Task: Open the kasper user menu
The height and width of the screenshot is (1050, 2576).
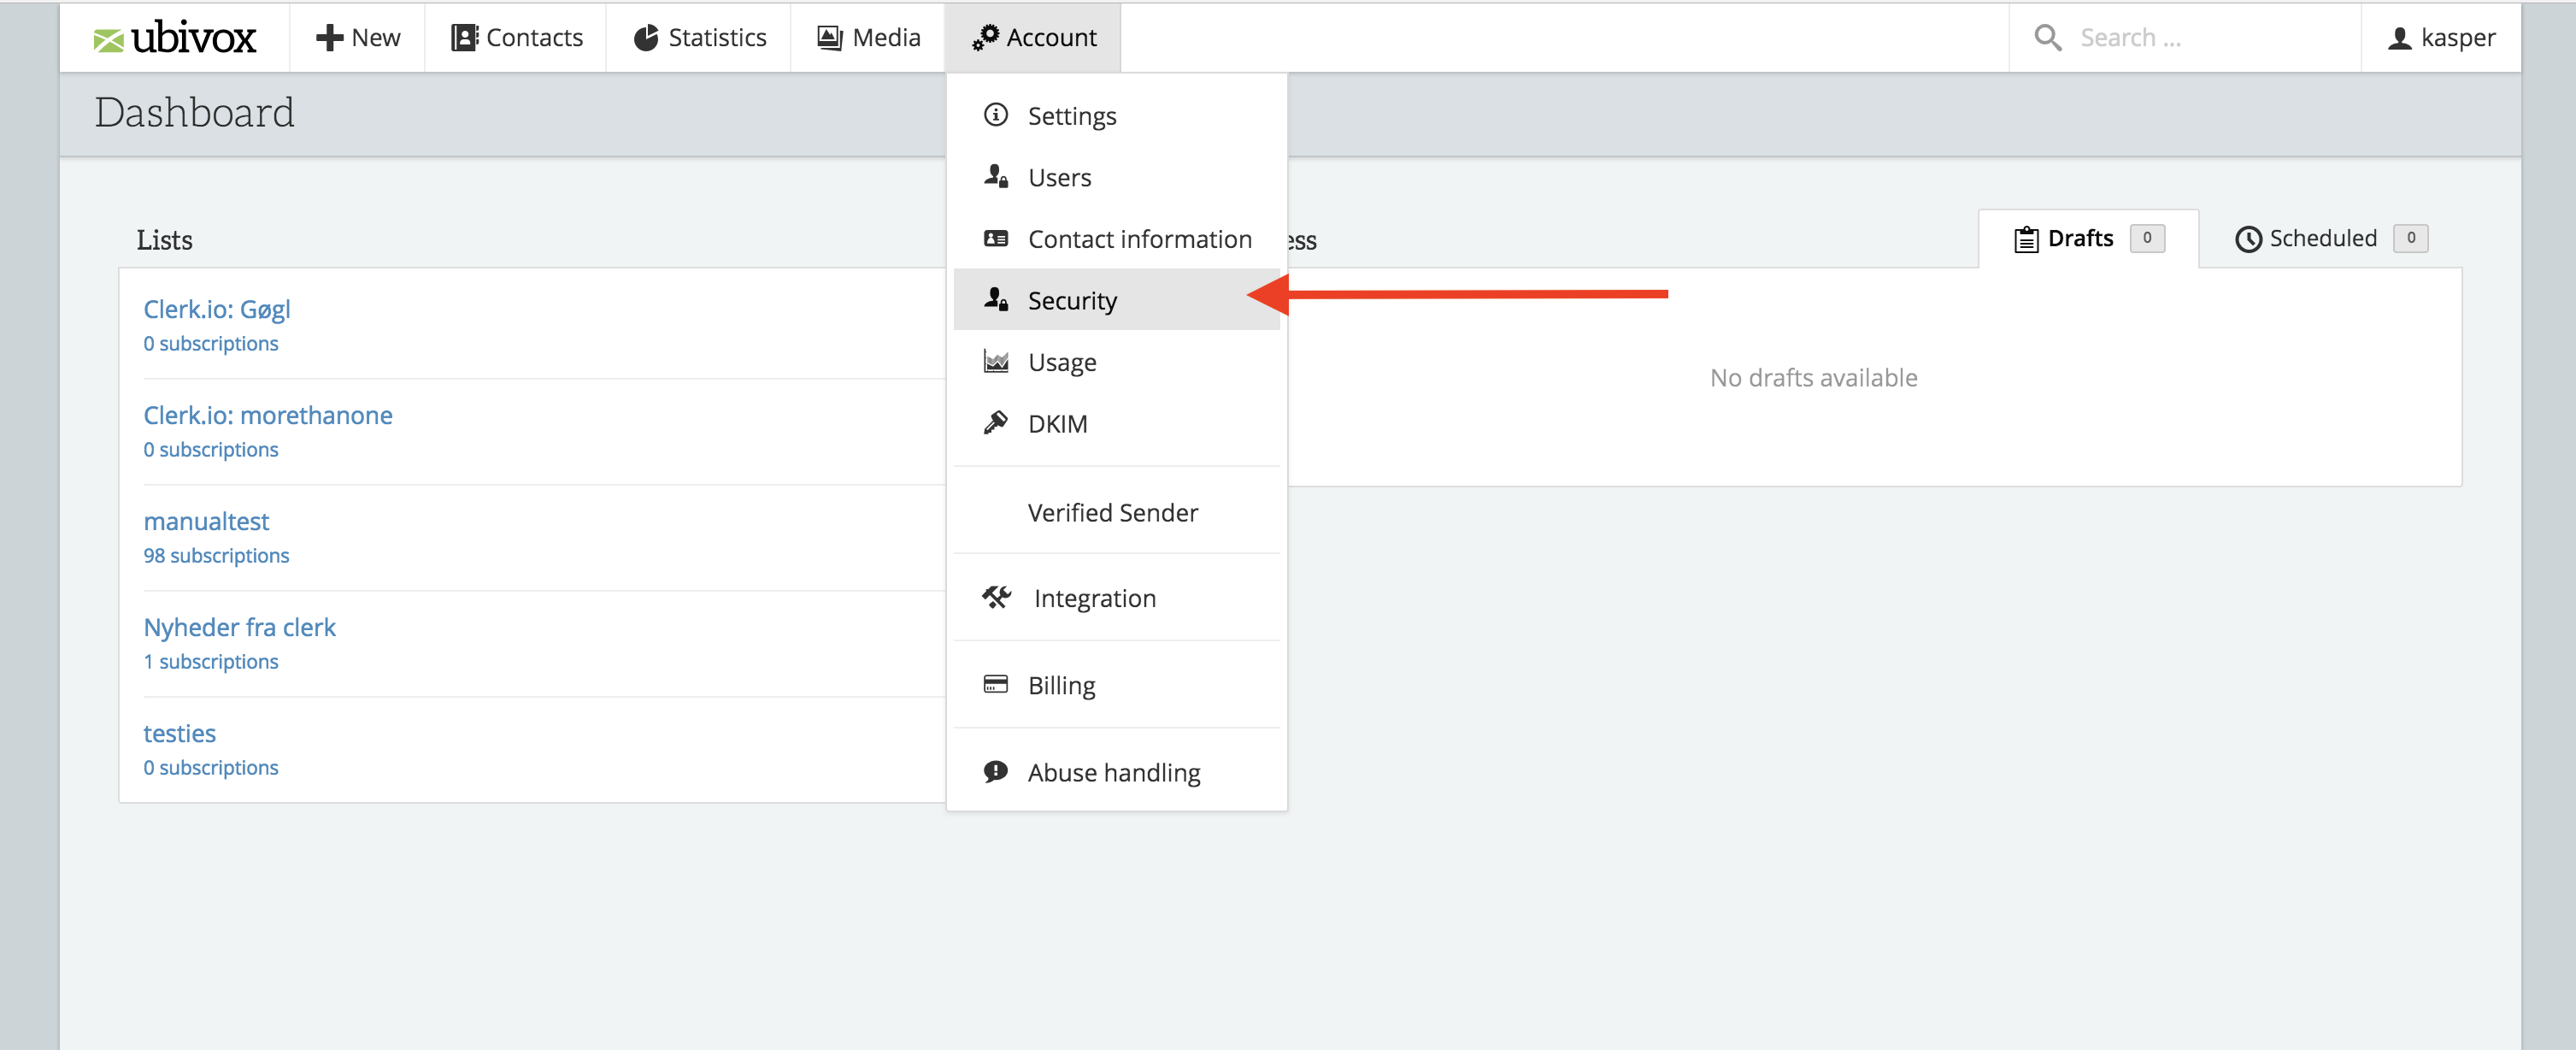Action: coord(2441,38)
